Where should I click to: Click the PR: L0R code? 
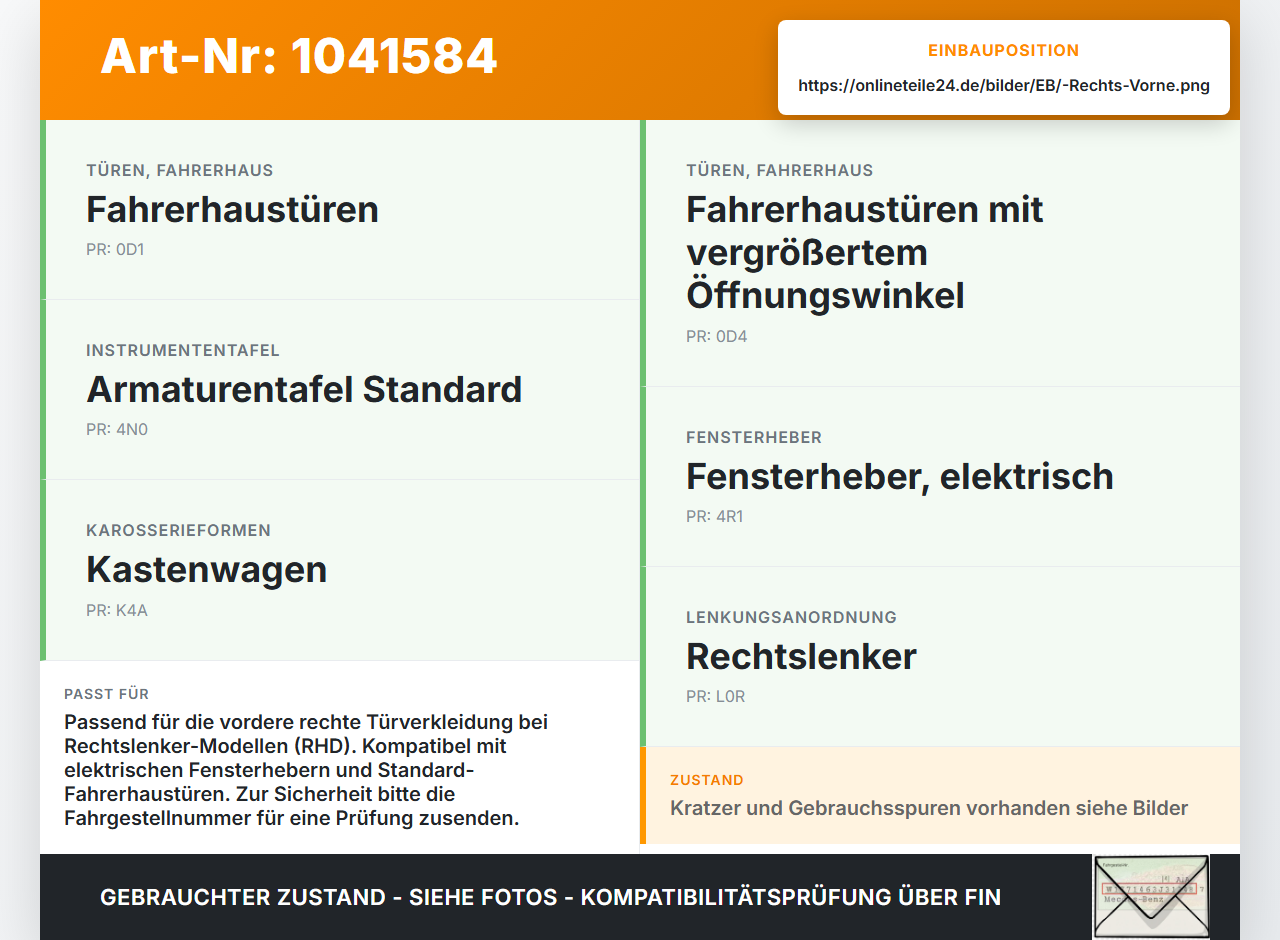pos(716,696)
